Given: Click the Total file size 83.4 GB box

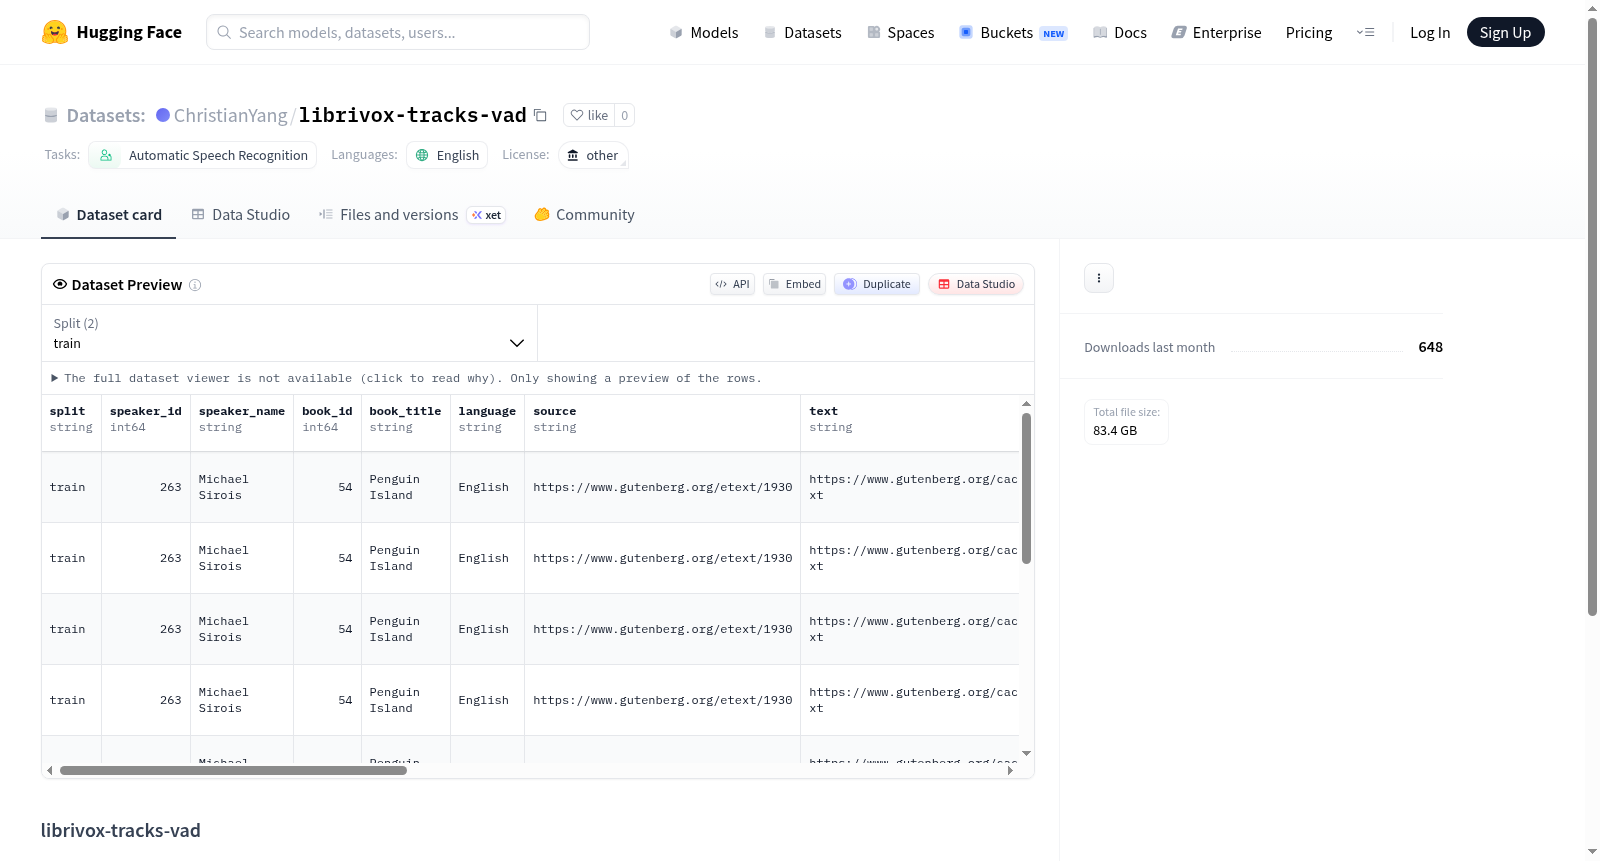Looking at the screenshot, I should click(x=1127, y=422).
